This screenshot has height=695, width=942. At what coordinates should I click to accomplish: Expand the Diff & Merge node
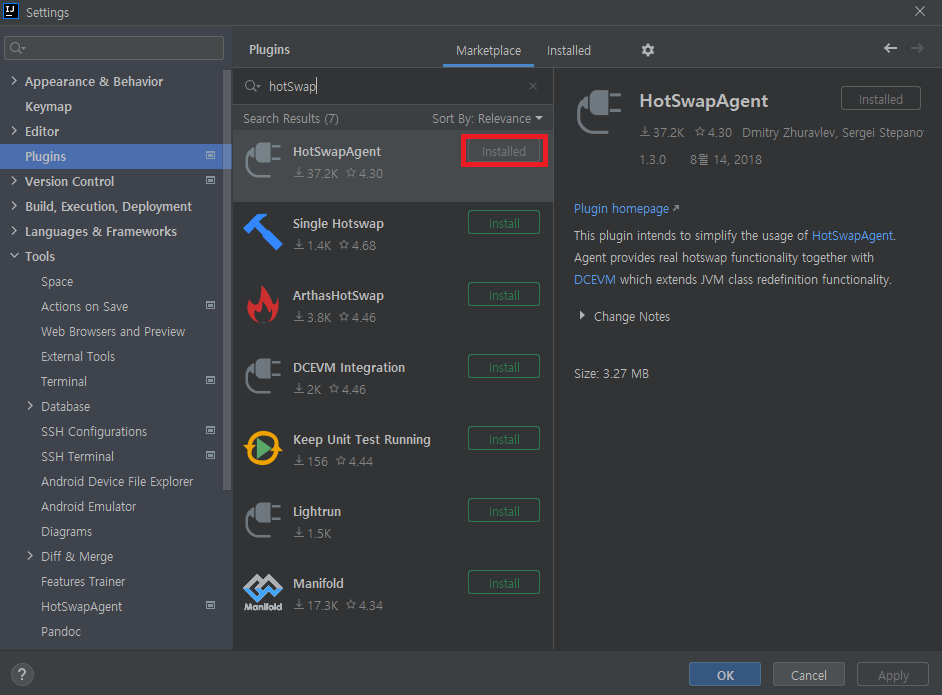[x=30, y=556]
